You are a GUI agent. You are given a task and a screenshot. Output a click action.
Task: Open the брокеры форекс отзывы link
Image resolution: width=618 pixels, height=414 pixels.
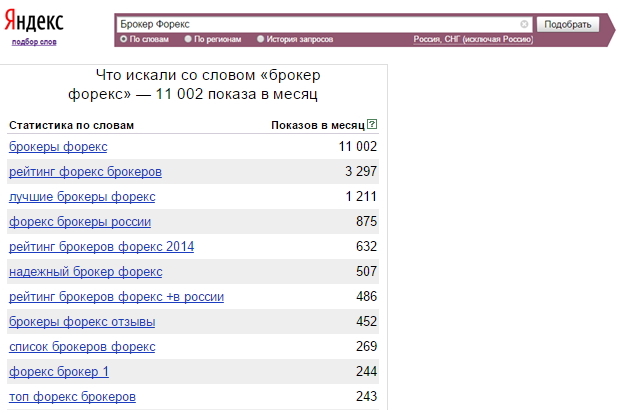tap(82, 322)
